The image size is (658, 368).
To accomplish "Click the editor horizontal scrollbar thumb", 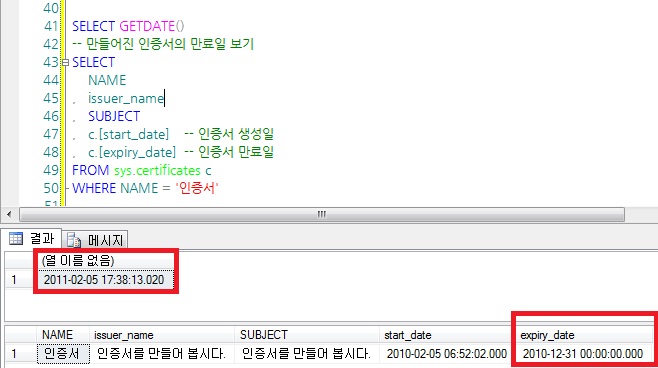I will click(x=321, y=214).
